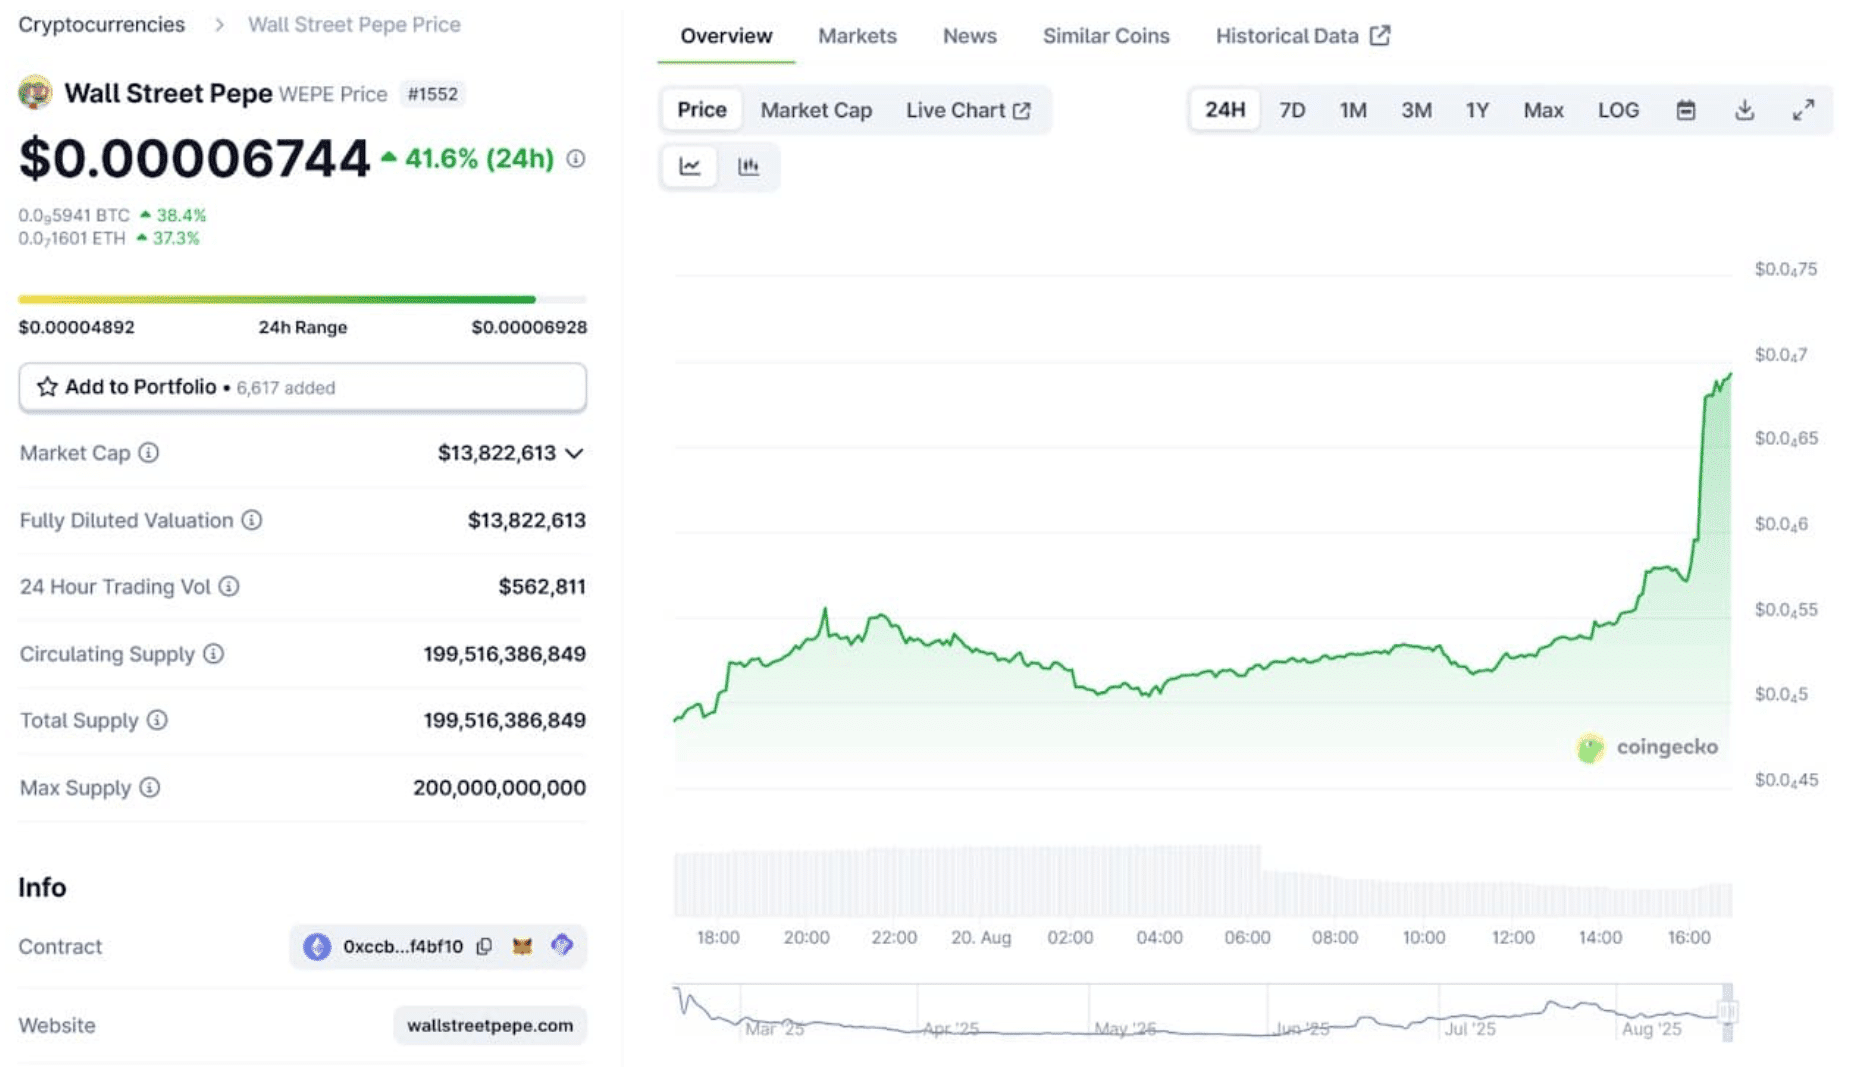Click the $0.00004892 24h low value
The width and height of the screenshot is (1870, 1088).
click(76, 327)
